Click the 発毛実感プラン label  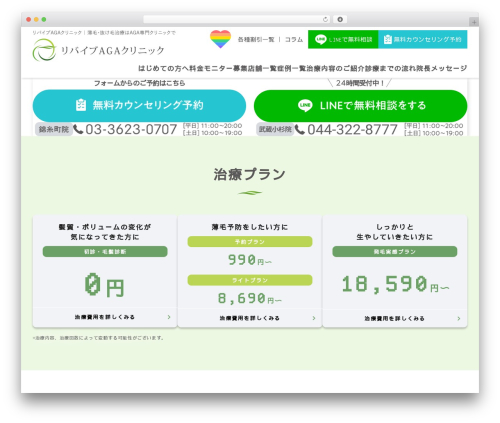[395, 252]
